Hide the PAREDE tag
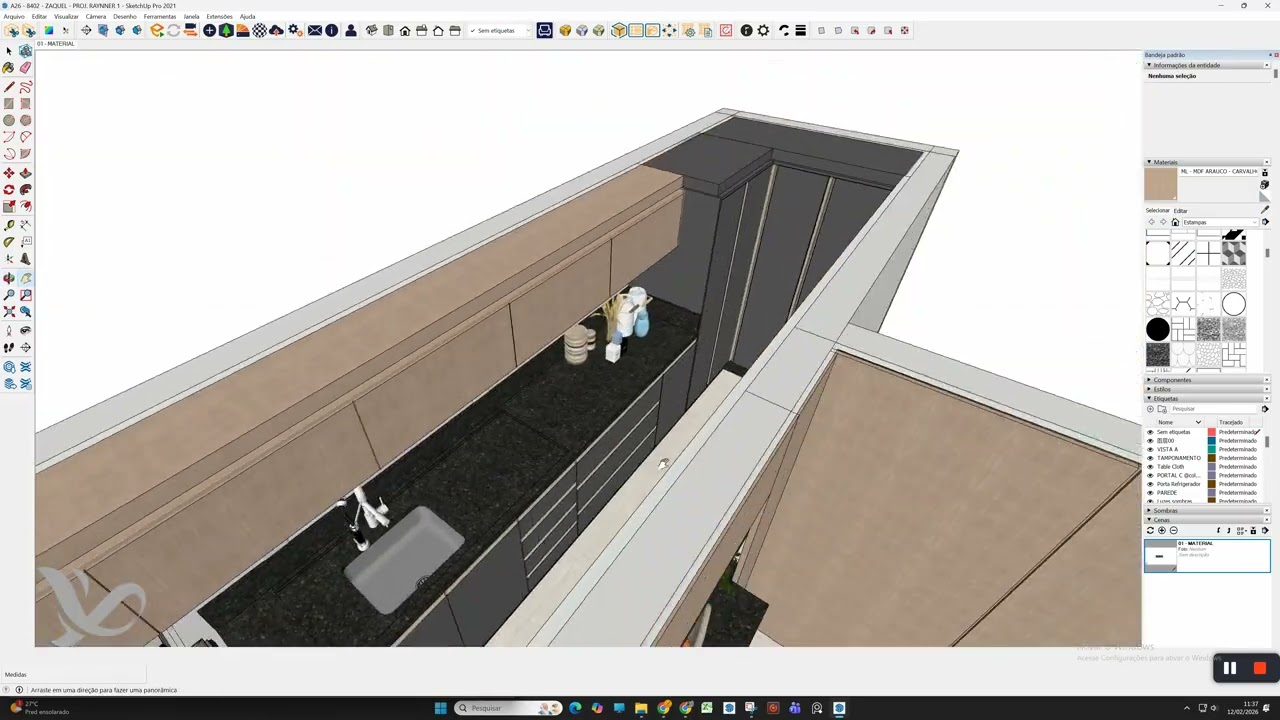 coord(1150,493)
